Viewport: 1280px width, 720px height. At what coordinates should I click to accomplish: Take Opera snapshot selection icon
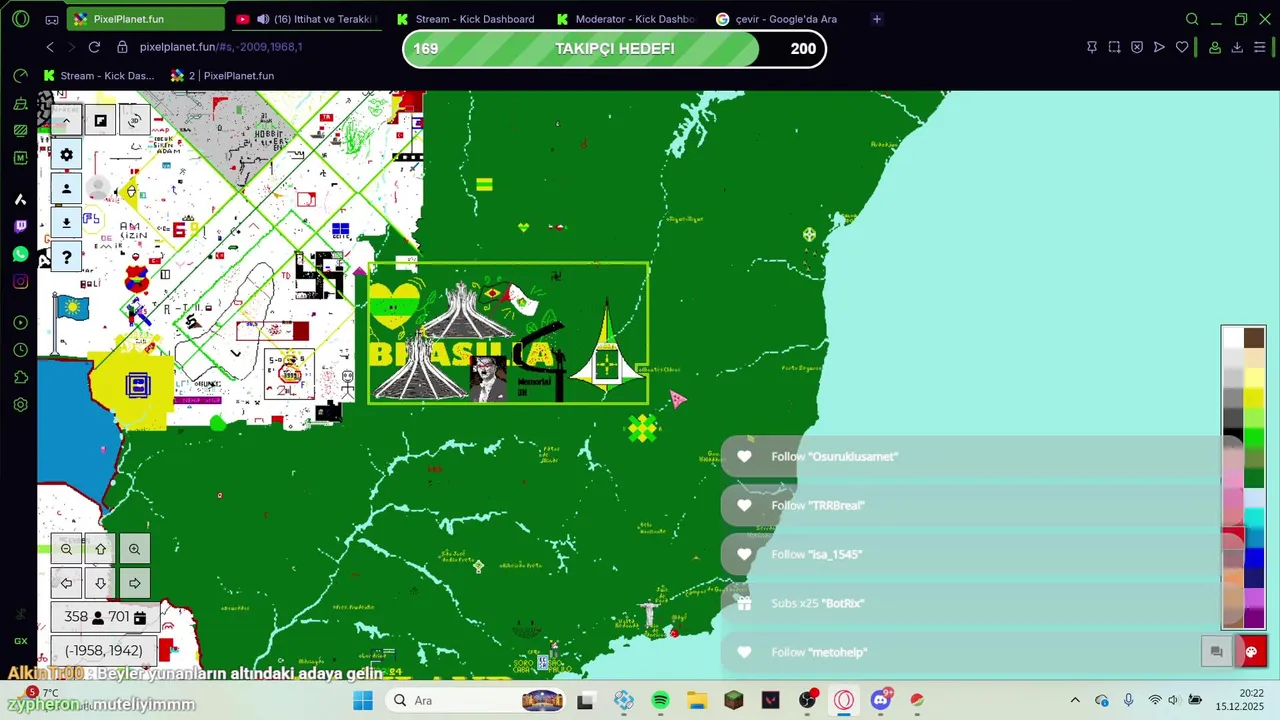coord(1114,47)
